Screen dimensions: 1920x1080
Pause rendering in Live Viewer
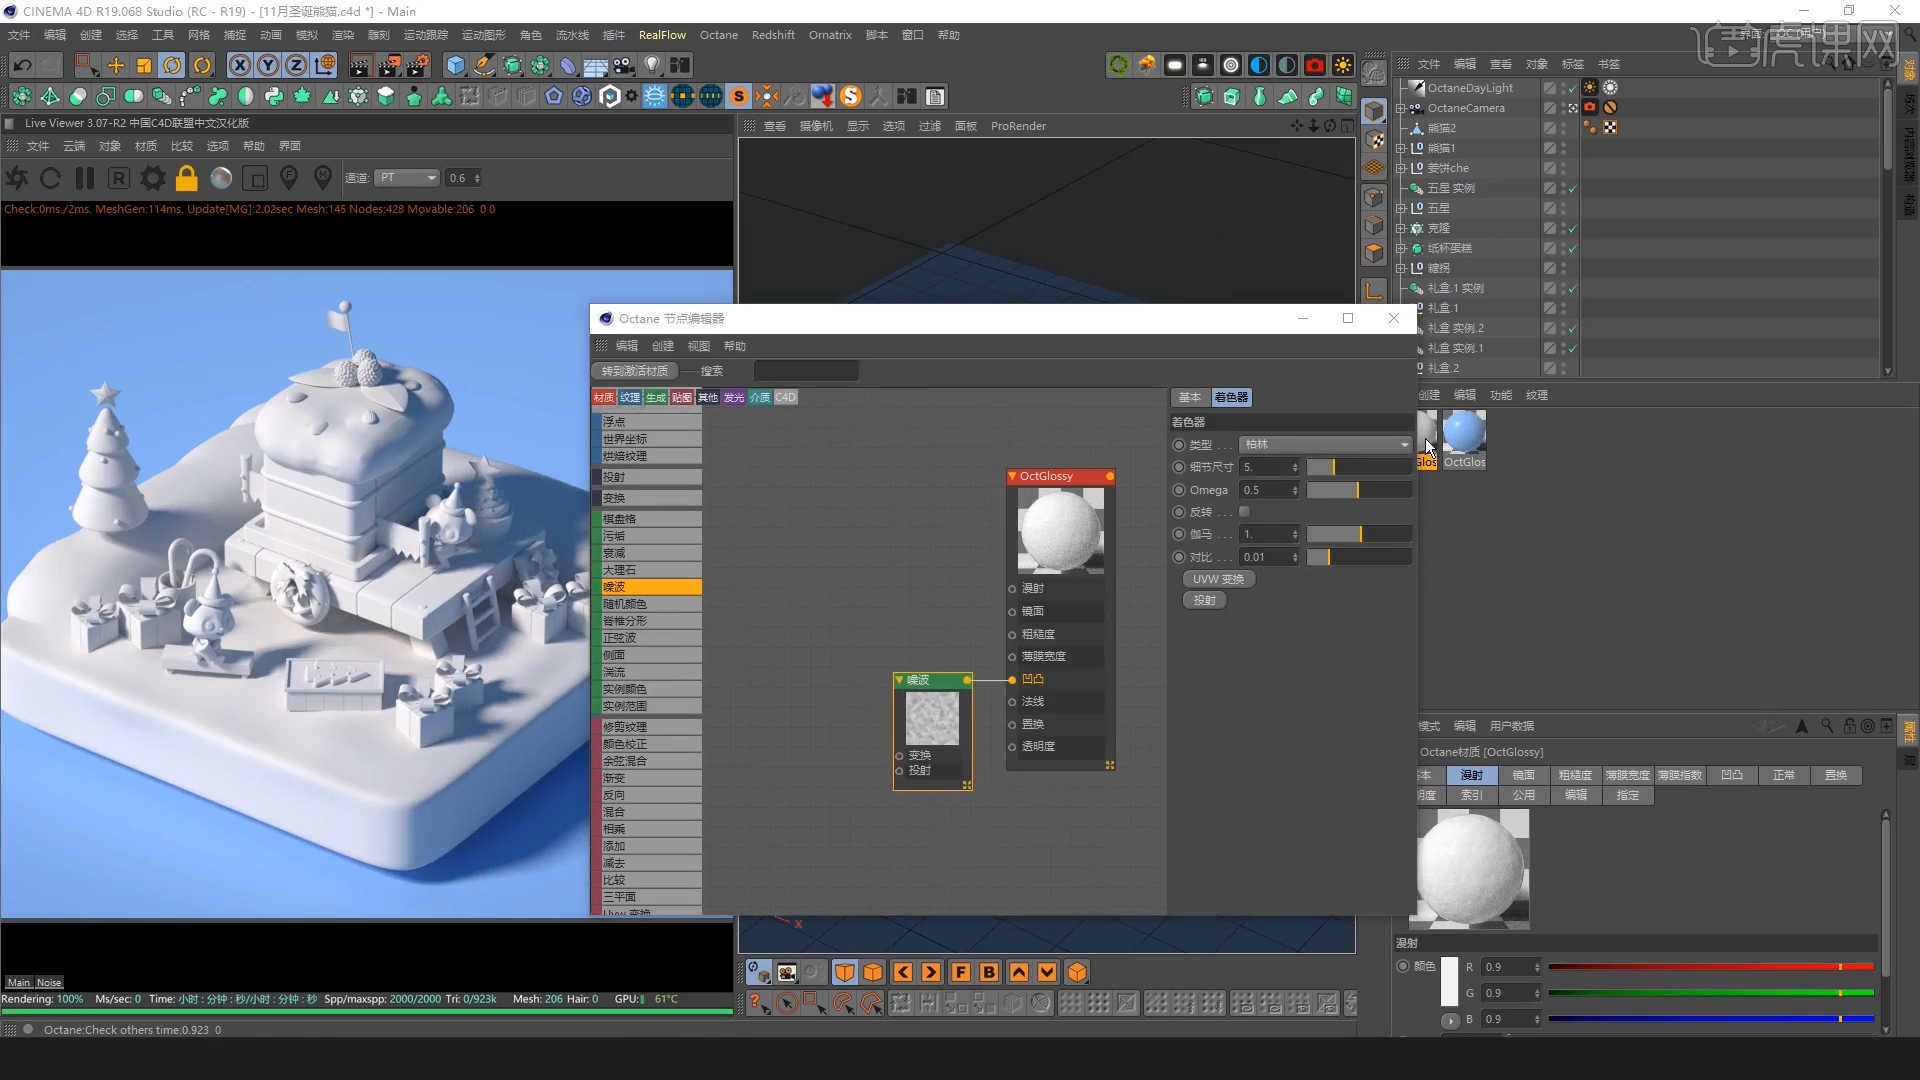tap(85, 178)
